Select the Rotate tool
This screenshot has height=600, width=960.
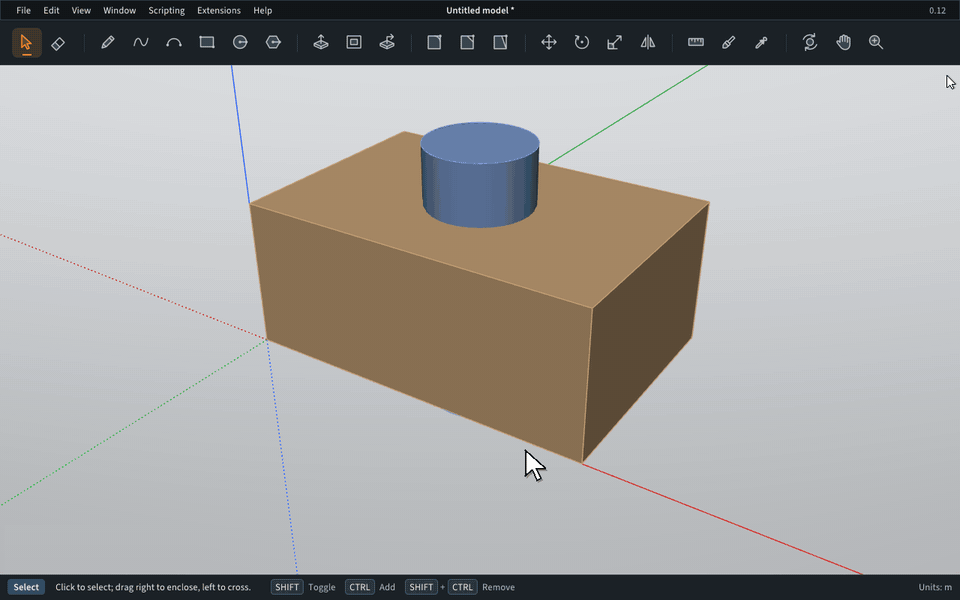click(x=582, y=42)
